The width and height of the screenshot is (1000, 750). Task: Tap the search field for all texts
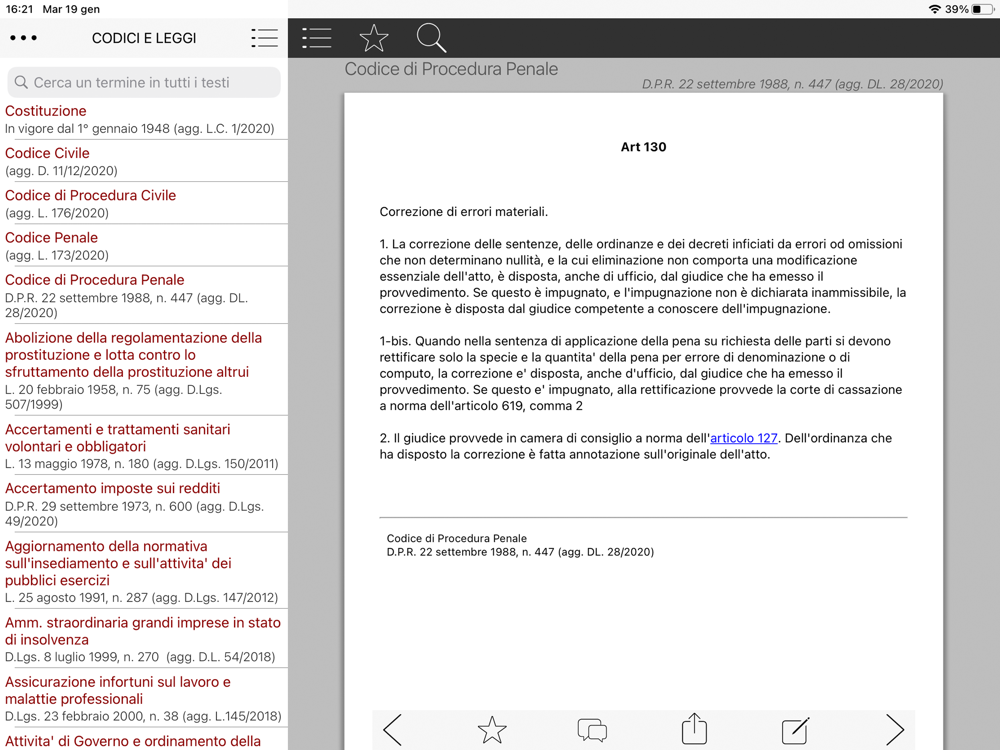tap(144, 82)
